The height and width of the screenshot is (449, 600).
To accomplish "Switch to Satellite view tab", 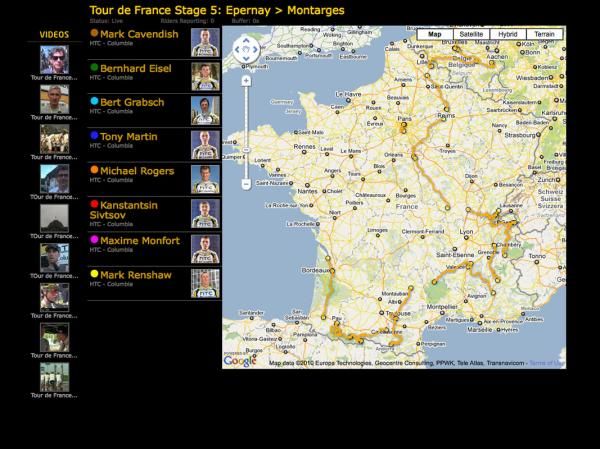I will pos(471,34).
